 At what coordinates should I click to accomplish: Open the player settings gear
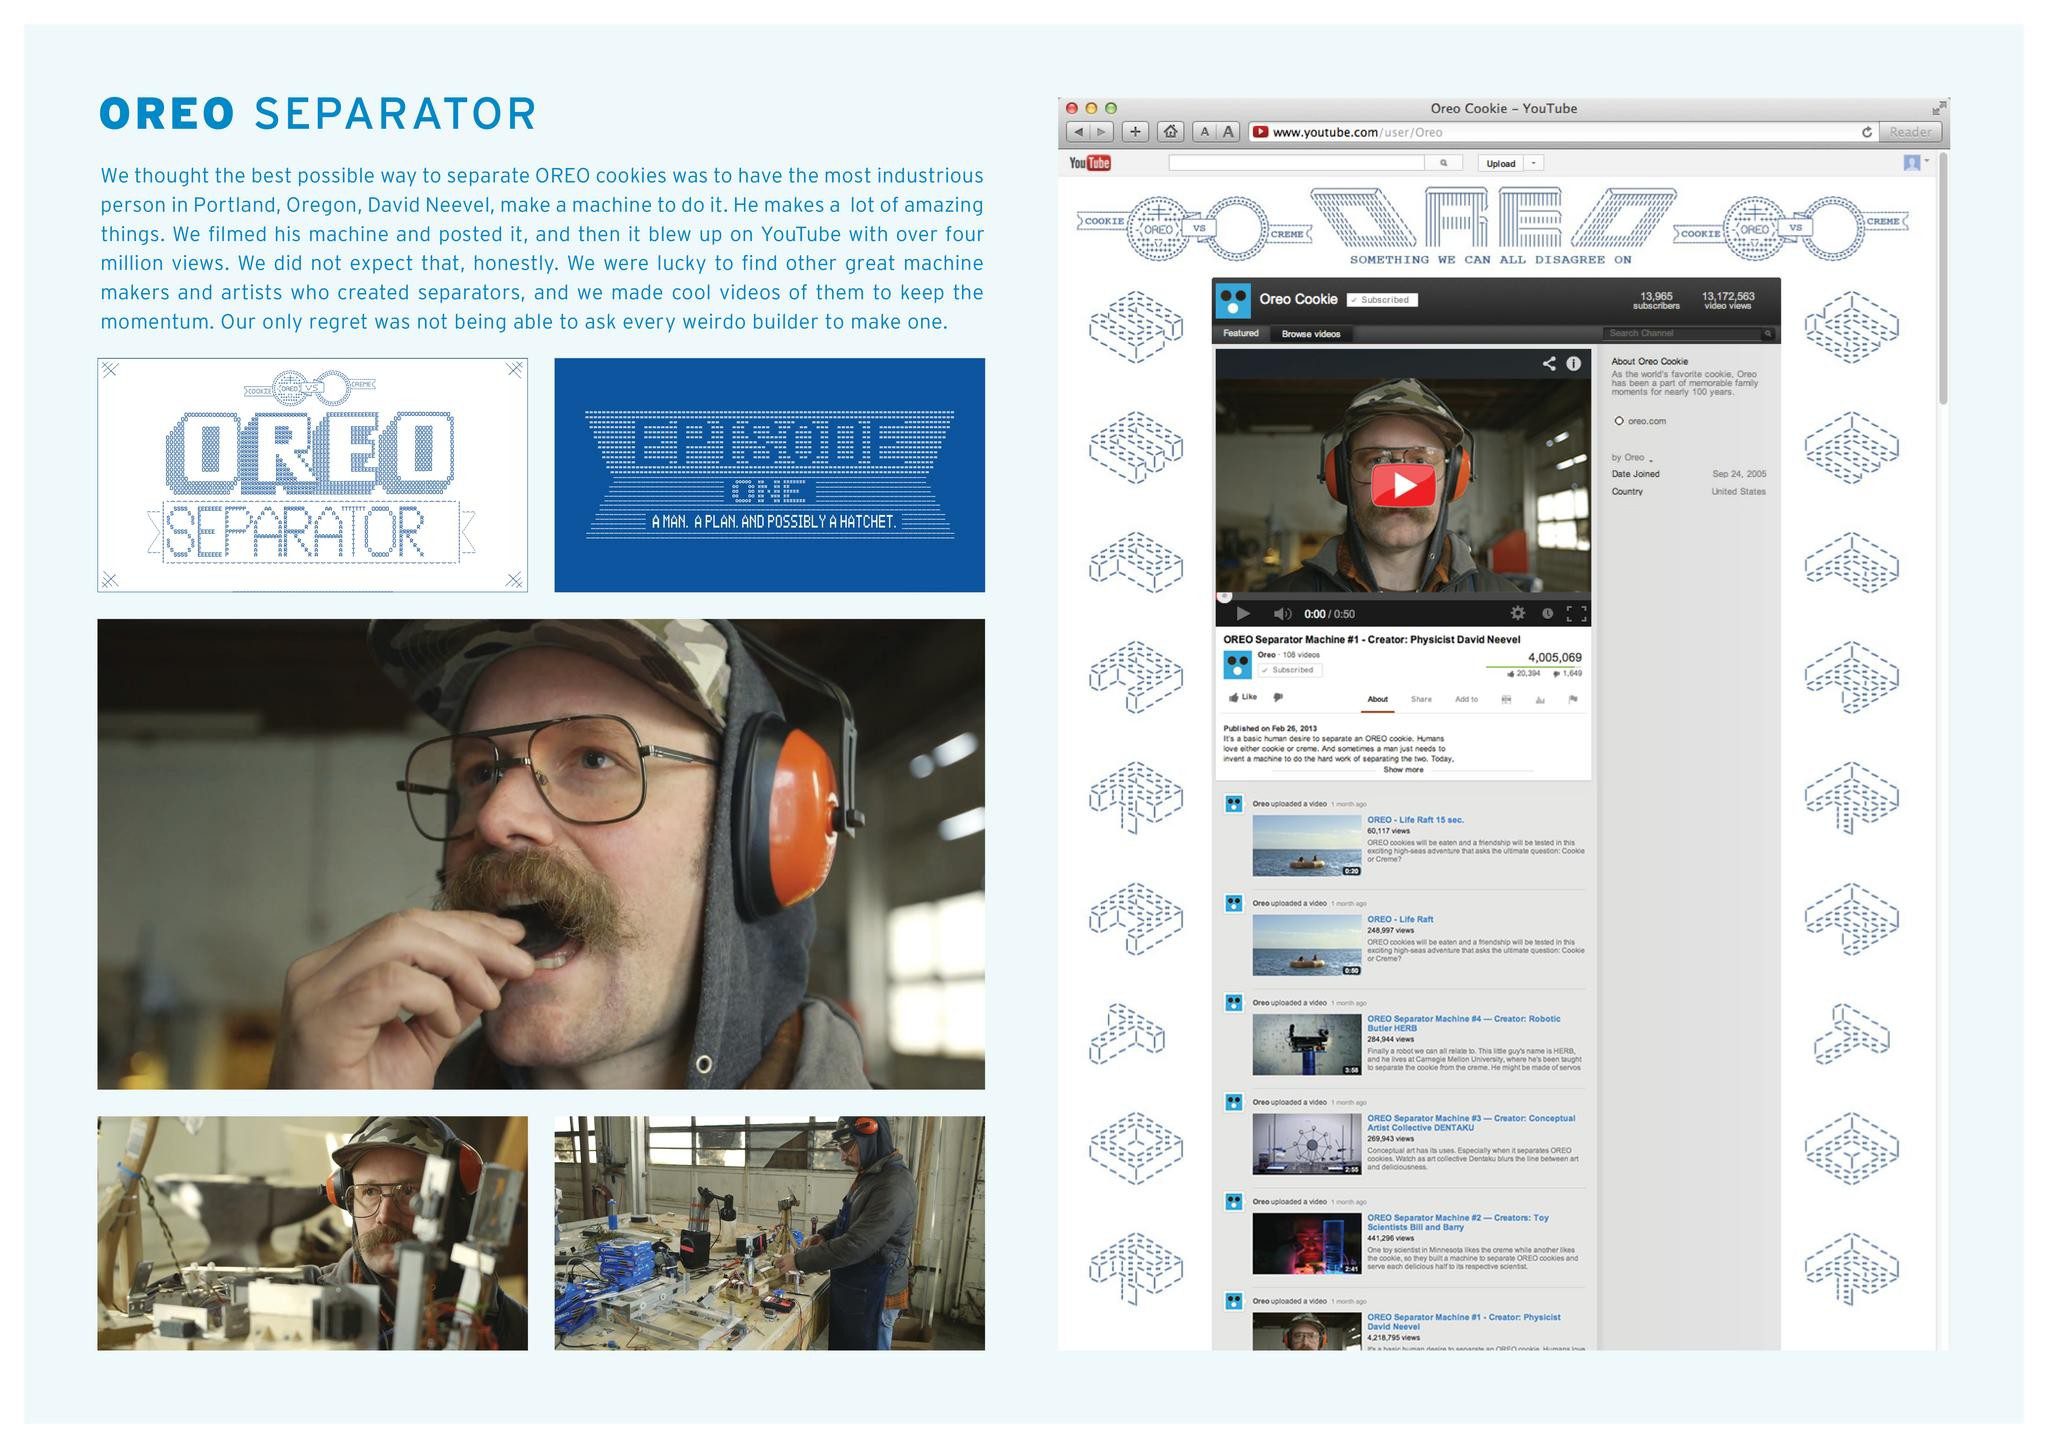pos(1517,614)
